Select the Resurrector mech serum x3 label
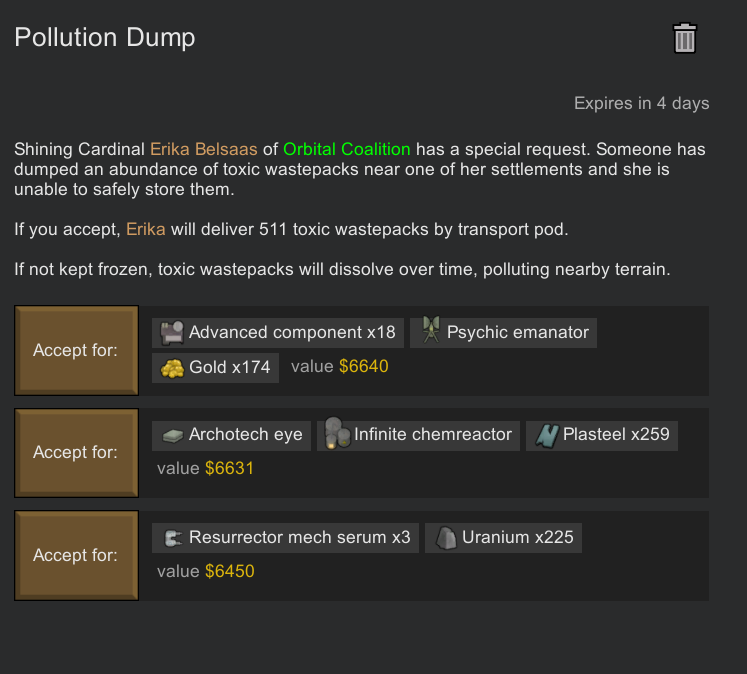747x674 pixels. [x=300, y=537]
